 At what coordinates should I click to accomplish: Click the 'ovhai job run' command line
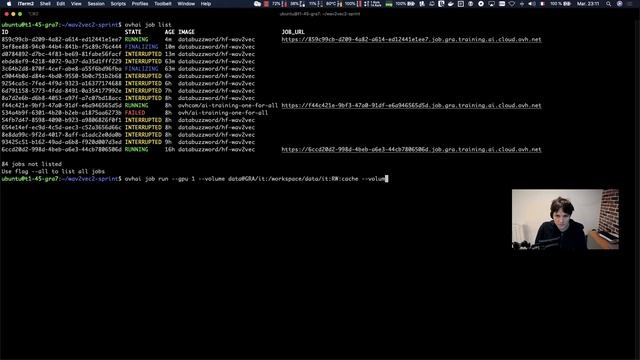256,179
